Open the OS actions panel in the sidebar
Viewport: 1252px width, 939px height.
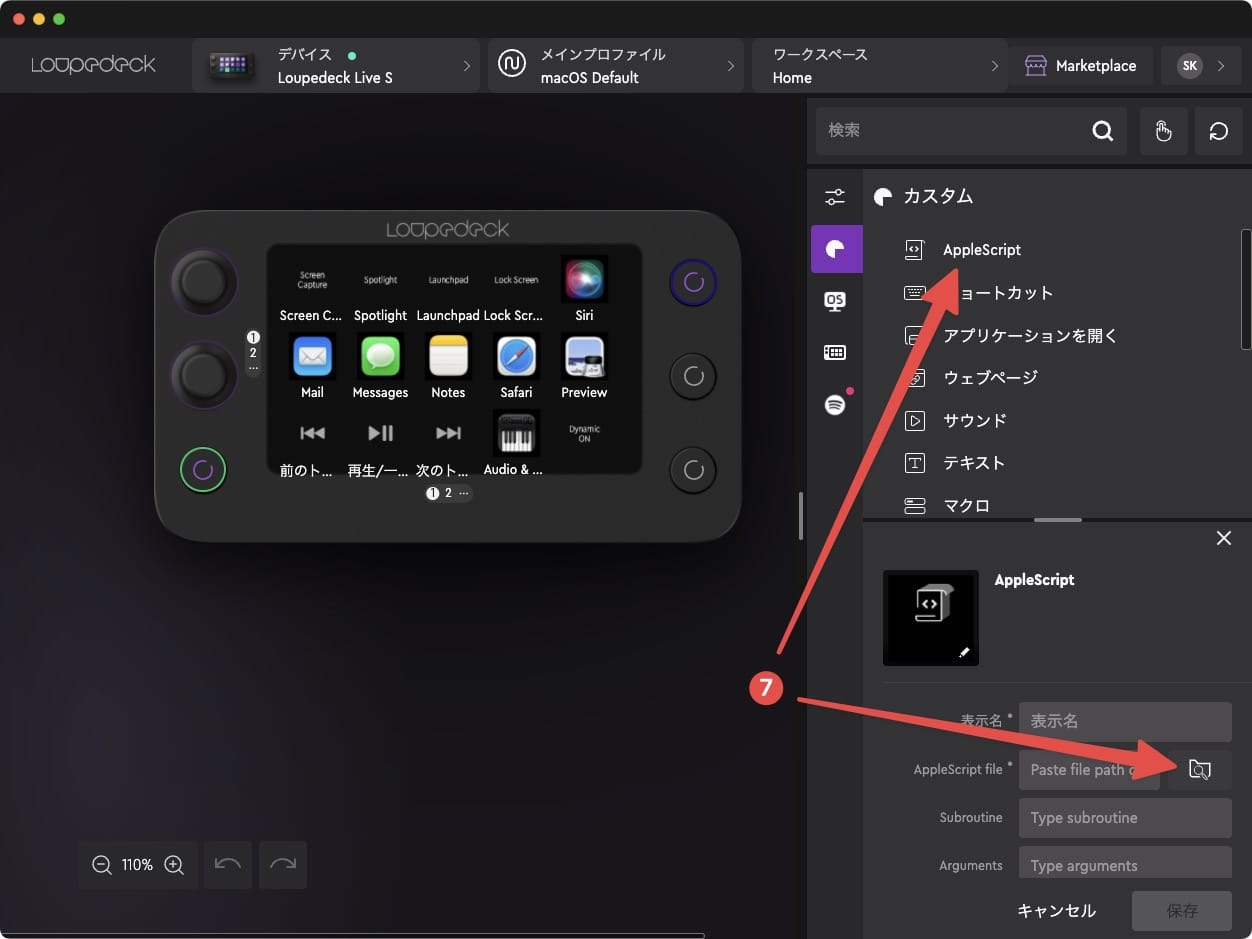pos(836,301)
